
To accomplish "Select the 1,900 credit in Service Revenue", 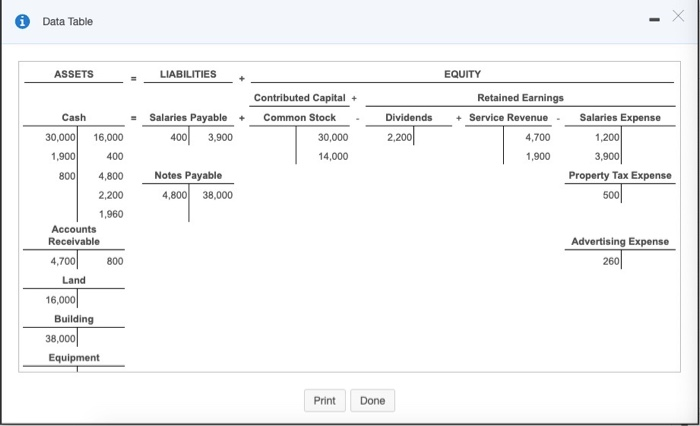I will tap(538, 156).
